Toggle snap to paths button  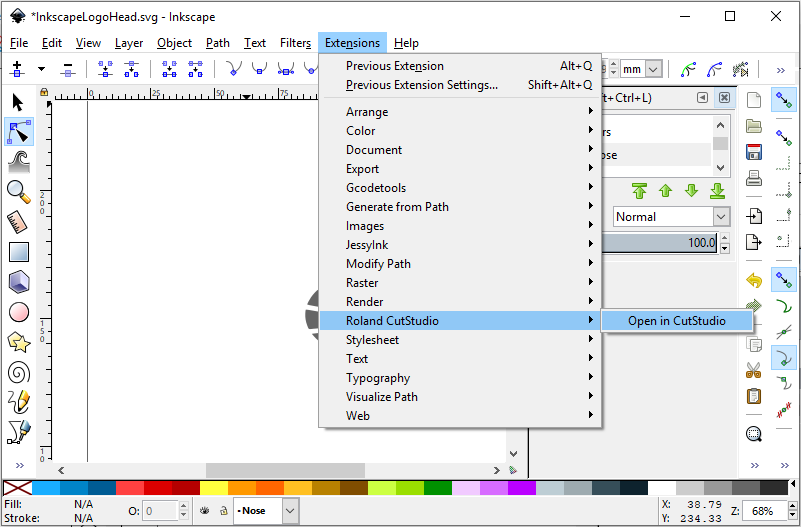coord(784,306)
